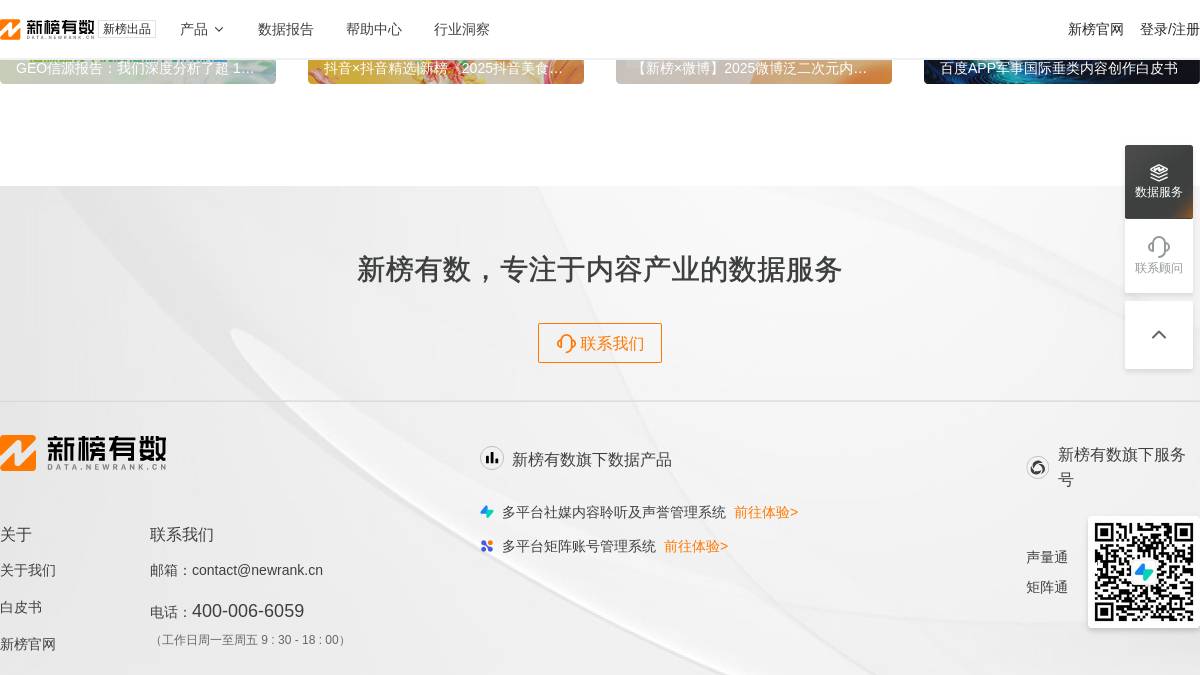Click the orange 联系我们 button
This screenshot has width=1200, height=675.
(x=600, y=343)
